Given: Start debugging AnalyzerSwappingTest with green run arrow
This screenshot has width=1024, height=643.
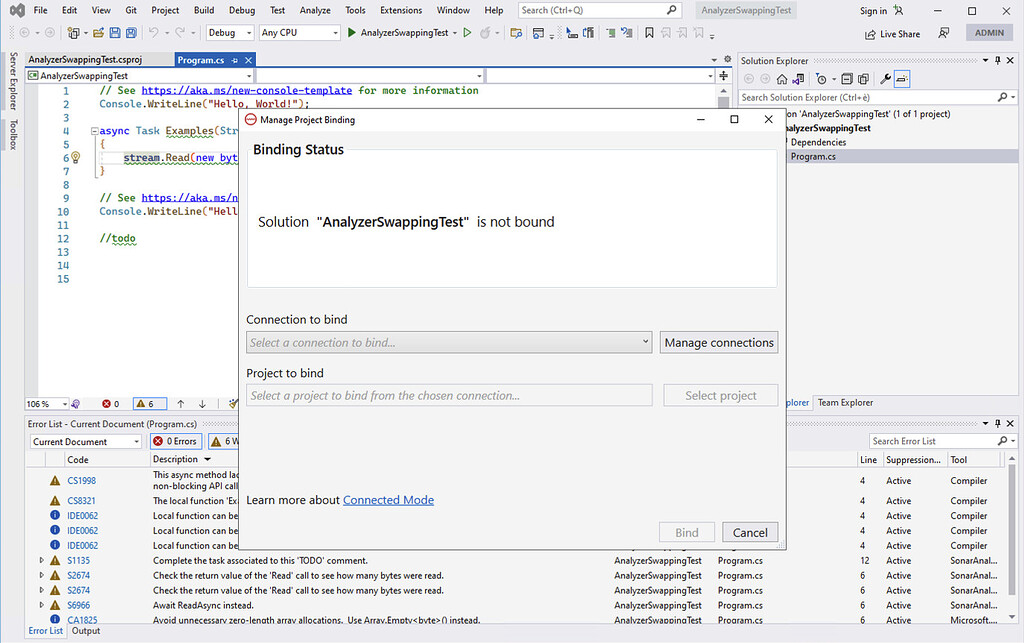Looking at the screenshot, I should click(x=352, y=32).
